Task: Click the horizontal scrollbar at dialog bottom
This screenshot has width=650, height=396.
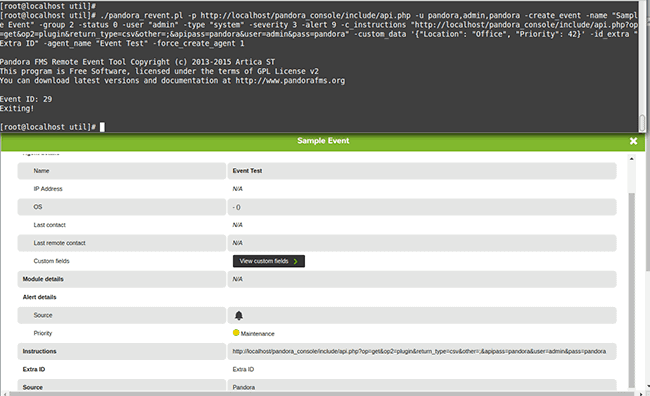Action: click(x=321, y=394)
